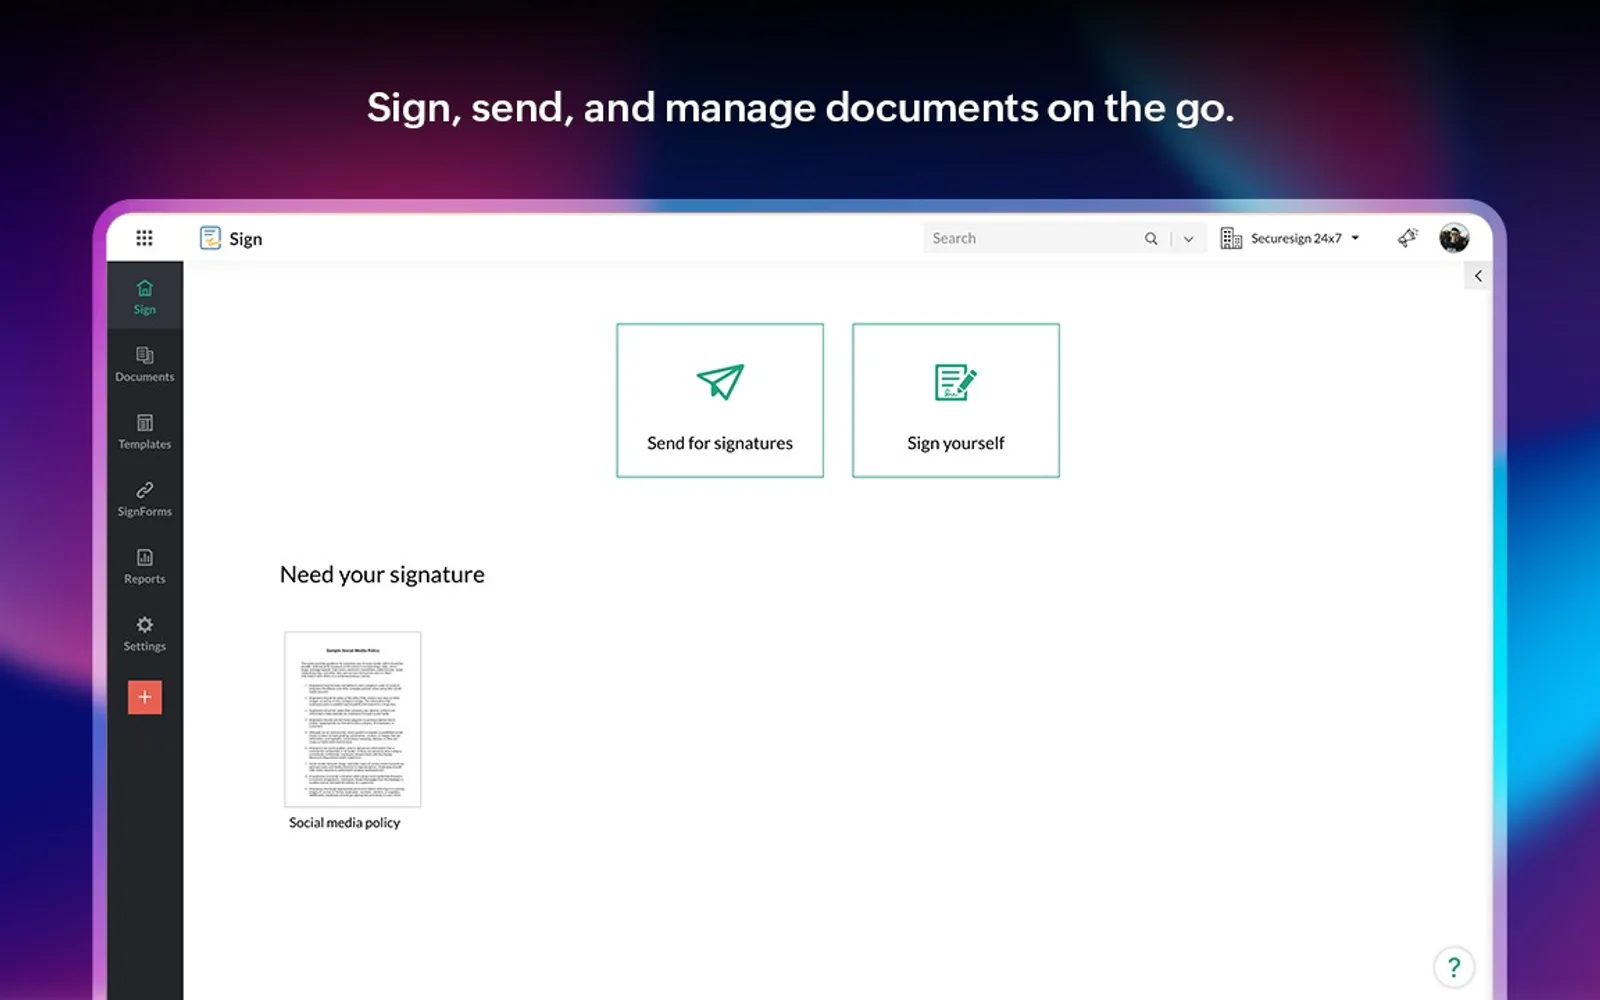Open Templates in the sidebar
This screenshot has width=1600, height=1000.
click(145, 431)
